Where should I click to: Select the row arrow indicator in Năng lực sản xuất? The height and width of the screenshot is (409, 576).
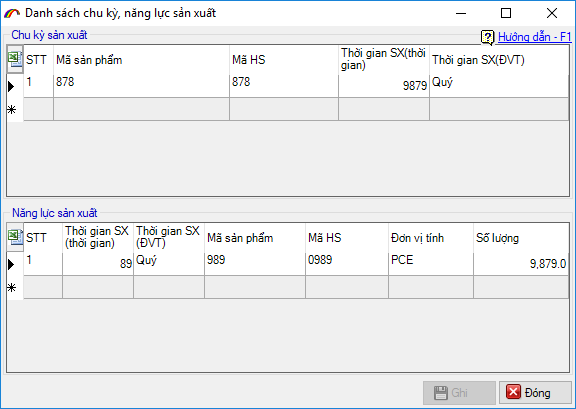click(11, 264)
